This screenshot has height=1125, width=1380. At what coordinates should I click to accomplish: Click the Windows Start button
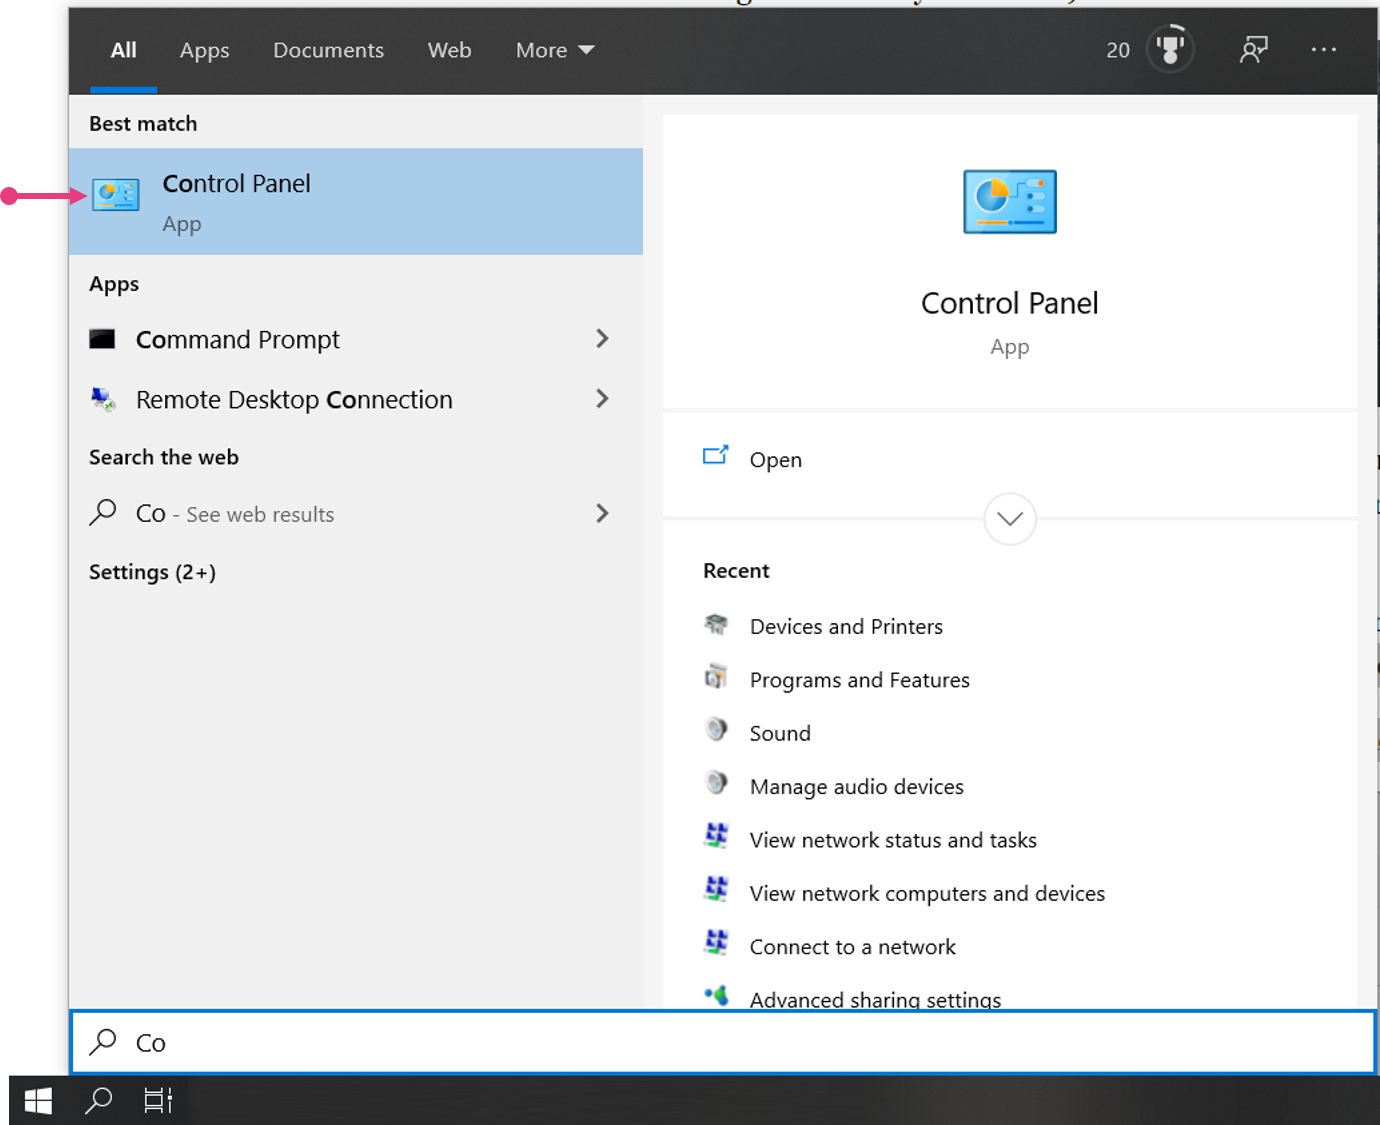pos(38,1101)
